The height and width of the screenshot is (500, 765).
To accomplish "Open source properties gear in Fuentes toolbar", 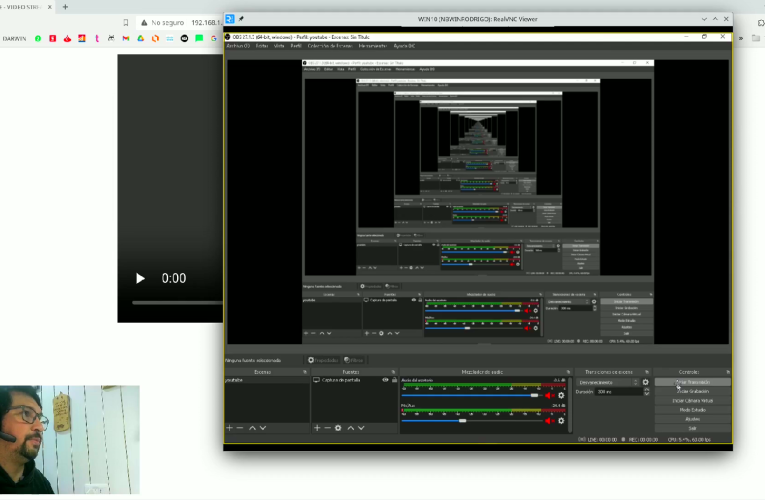I will (x=338, y=428).
